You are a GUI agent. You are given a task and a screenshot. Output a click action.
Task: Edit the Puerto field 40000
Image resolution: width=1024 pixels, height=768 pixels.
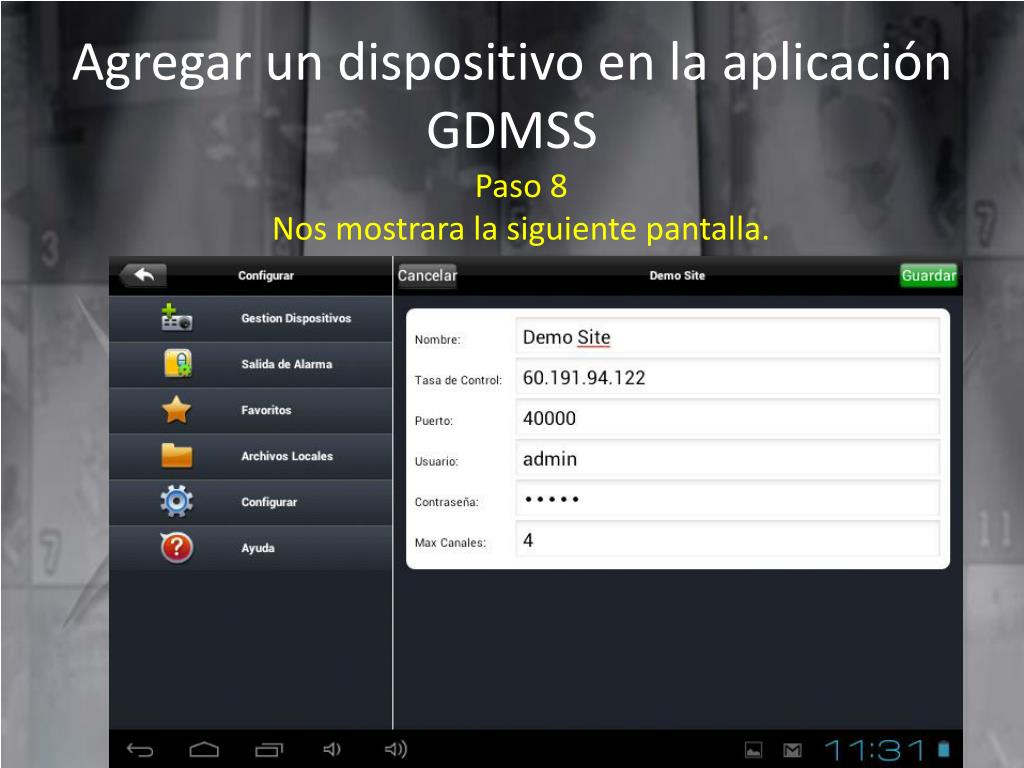[728, 418]
